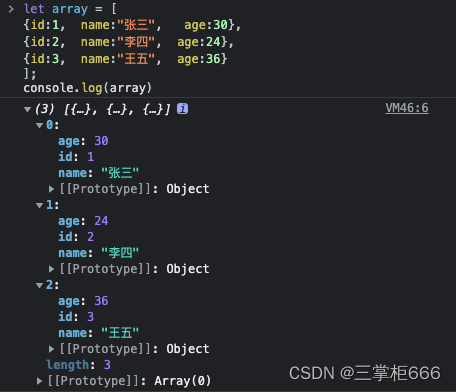Select the 'age: 36' property row
The width and height of the screenshot is (456, 392).
coord(83,301)
